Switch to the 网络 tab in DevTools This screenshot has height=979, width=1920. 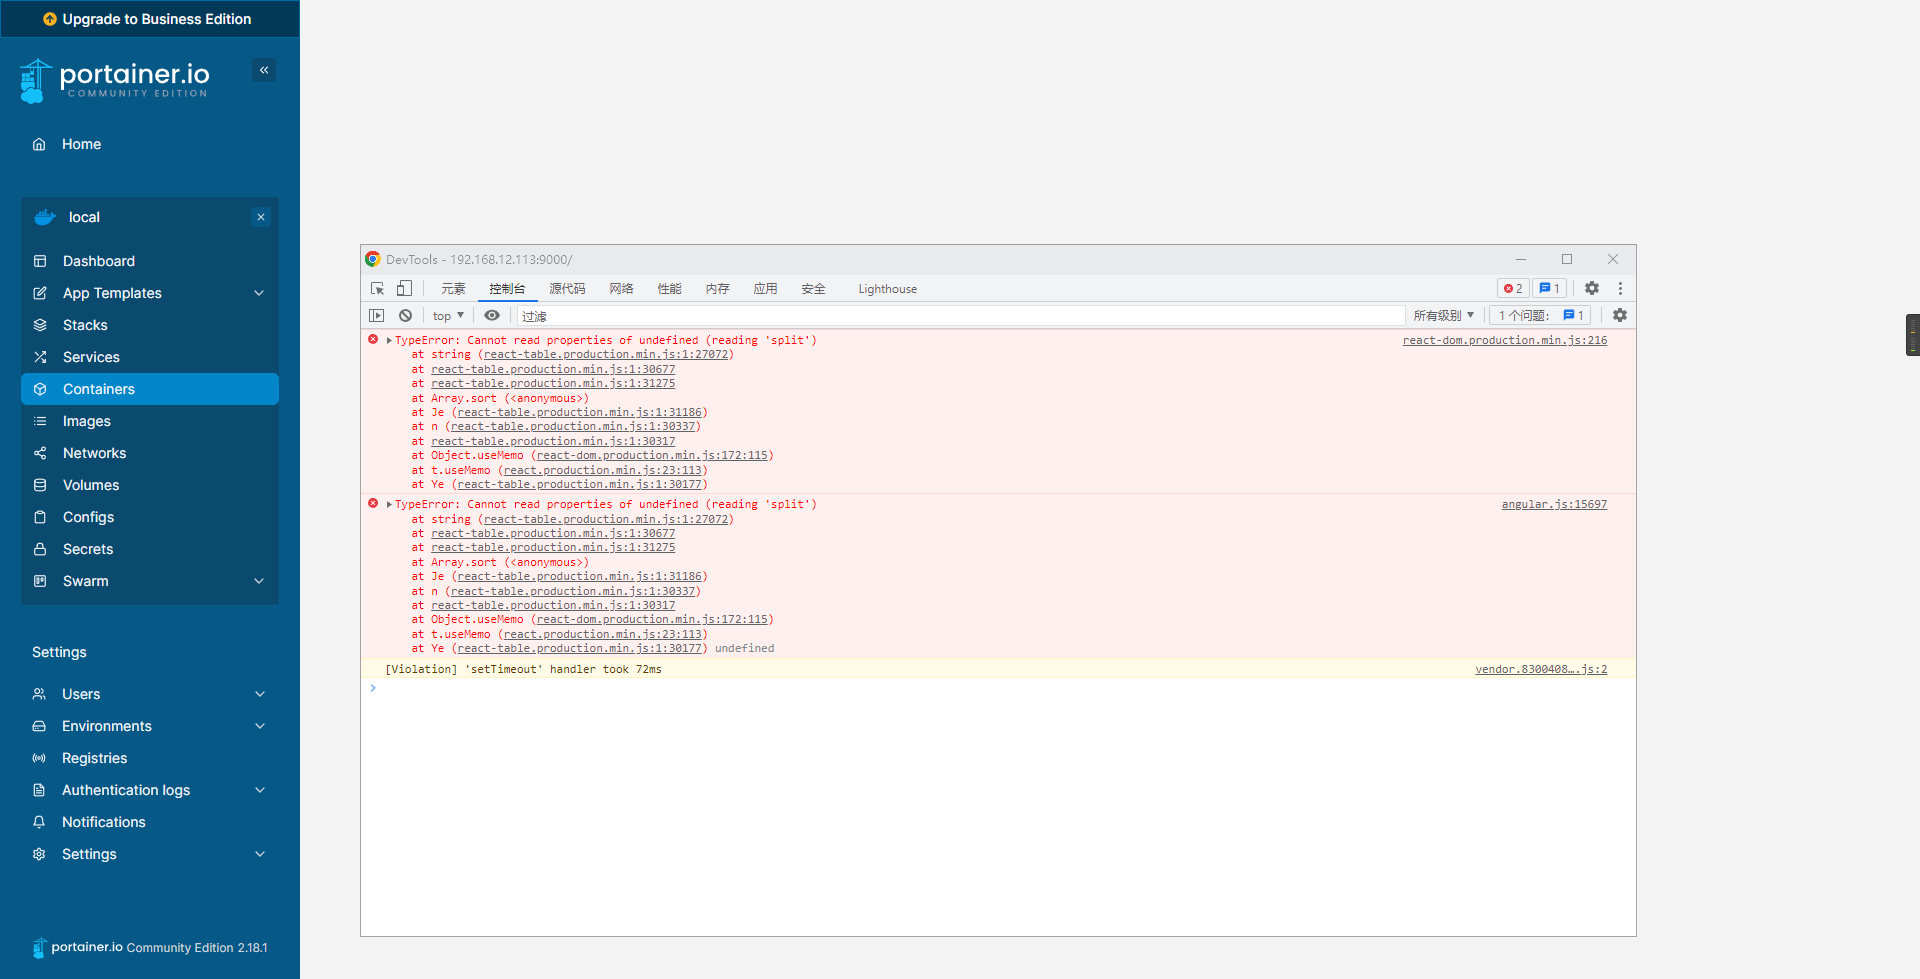(x=621, y=289)
